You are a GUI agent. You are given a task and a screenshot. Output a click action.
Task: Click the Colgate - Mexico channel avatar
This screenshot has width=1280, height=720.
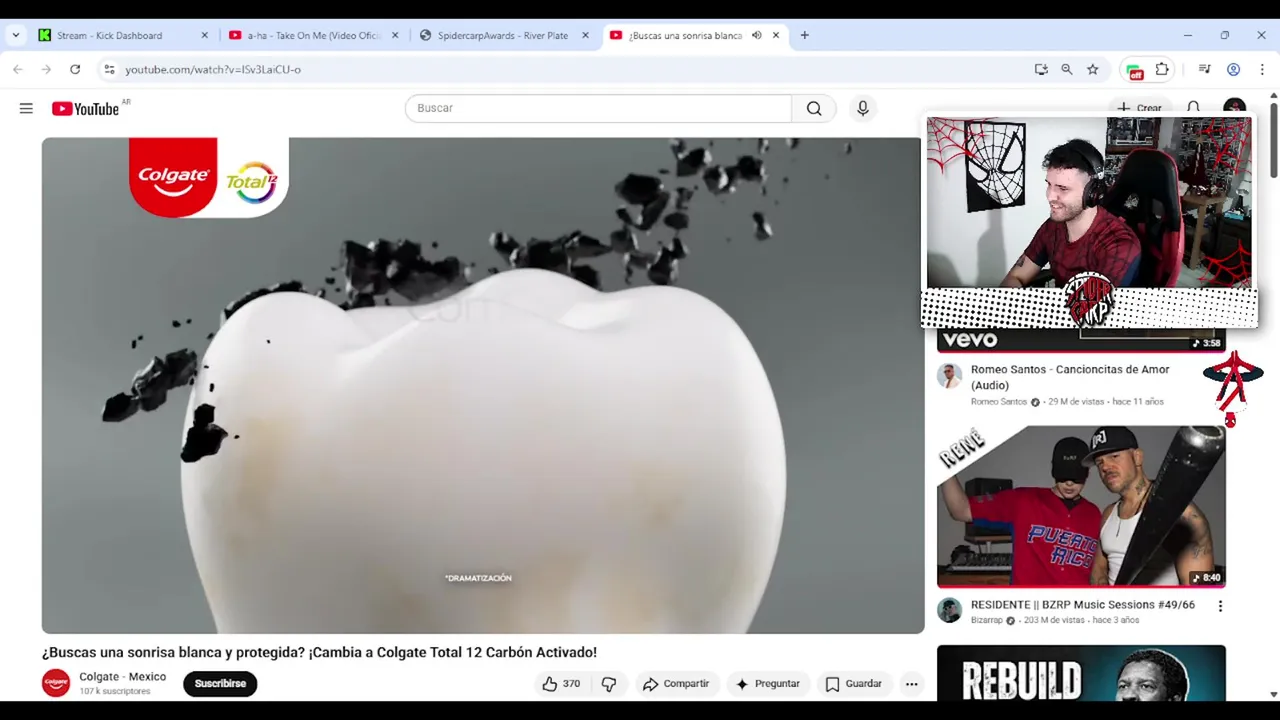pyautogui.click(x=56, y=683)
